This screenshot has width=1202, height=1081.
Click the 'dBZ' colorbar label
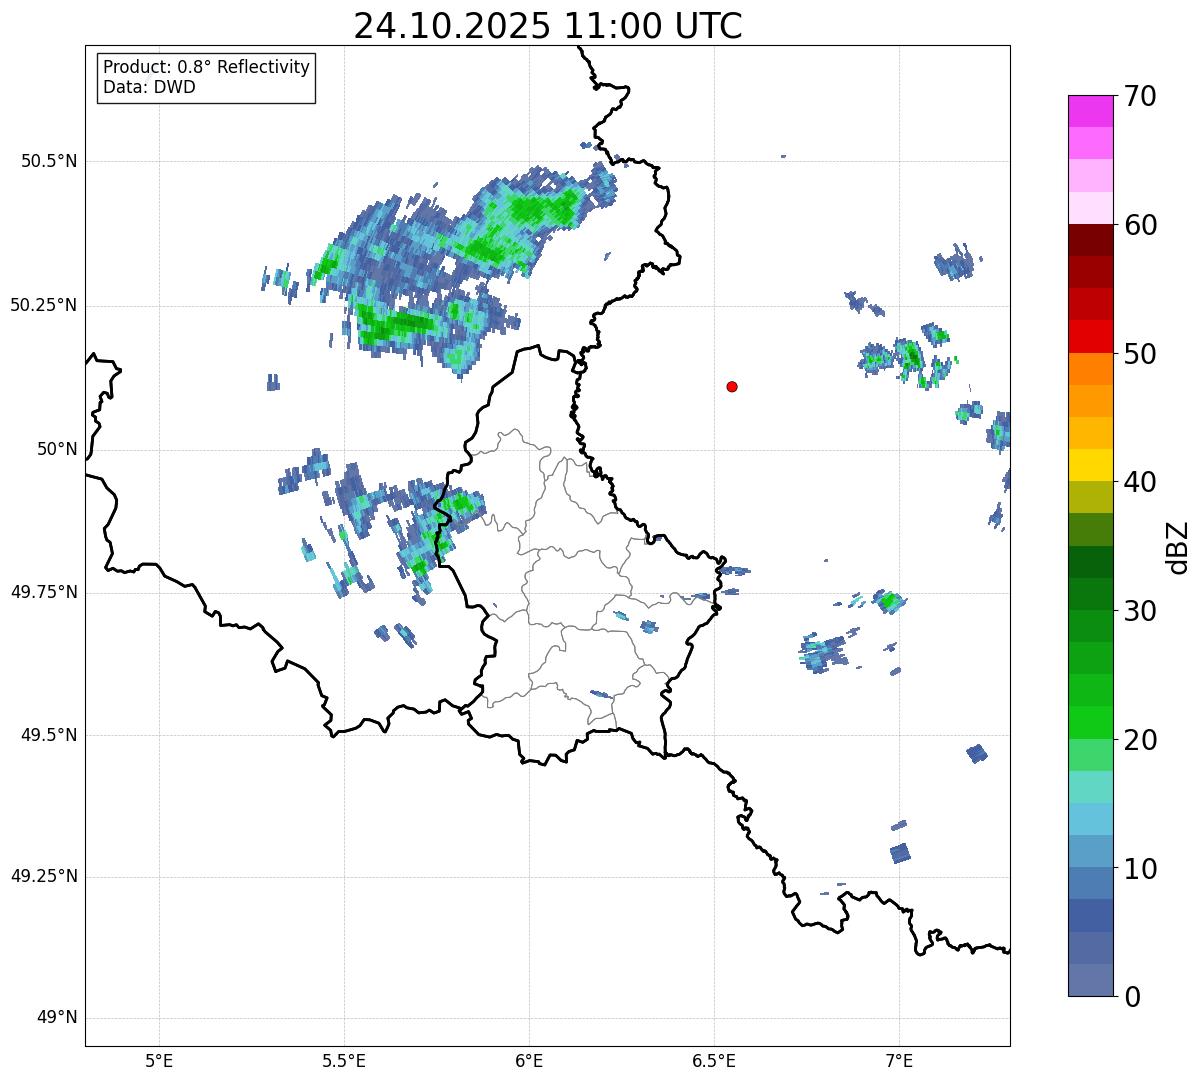1178,546
